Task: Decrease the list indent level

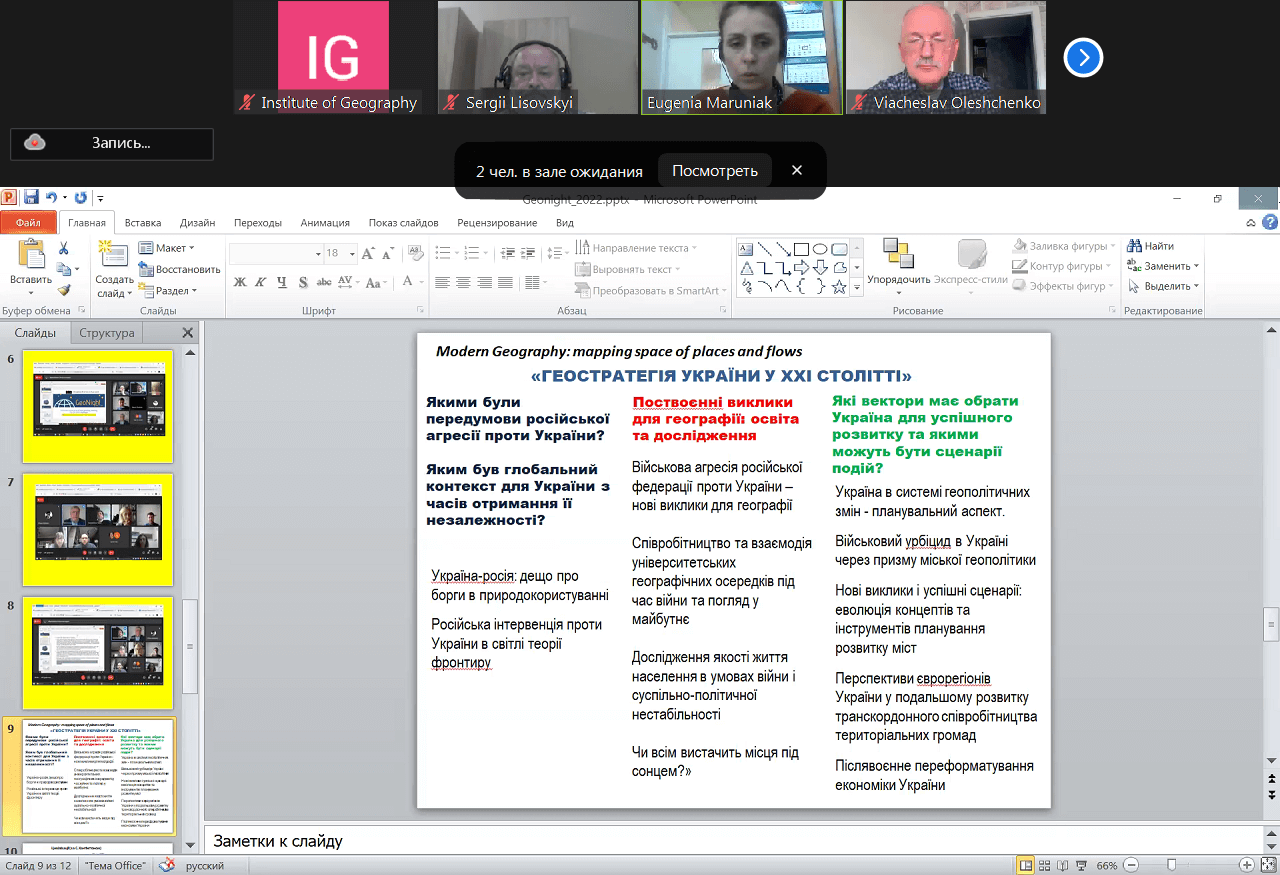Action: 508,253
